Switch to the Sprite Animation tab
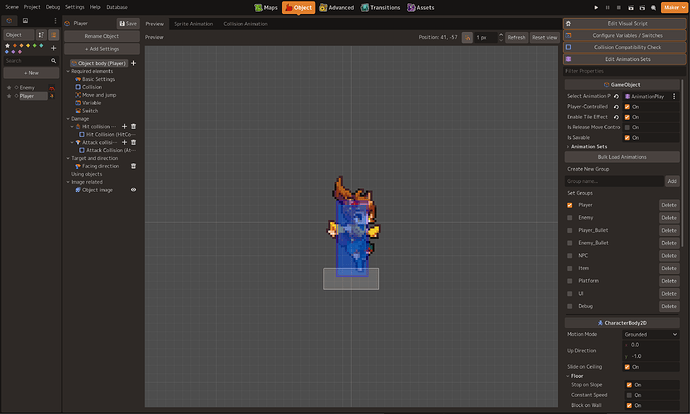690x414 pixels. (x=193, y=24)
